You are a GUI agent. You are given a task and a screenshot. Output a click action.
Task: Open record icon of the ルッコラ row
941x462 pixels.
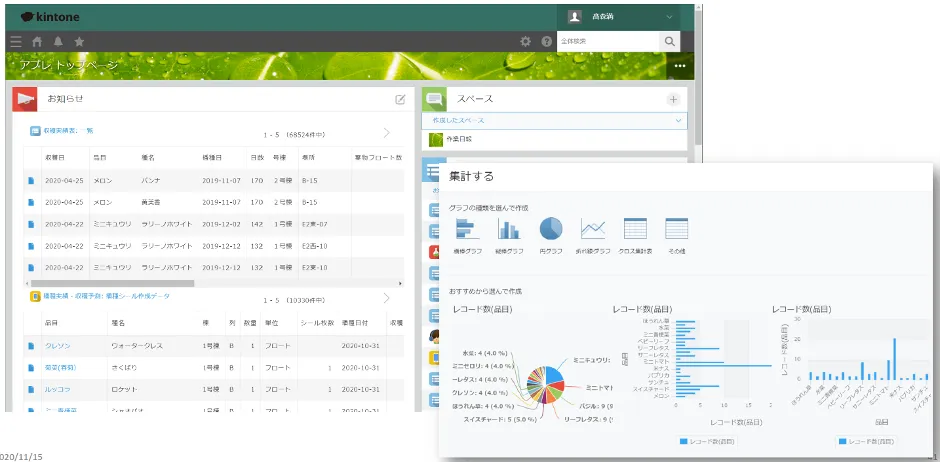pos(31,389)
